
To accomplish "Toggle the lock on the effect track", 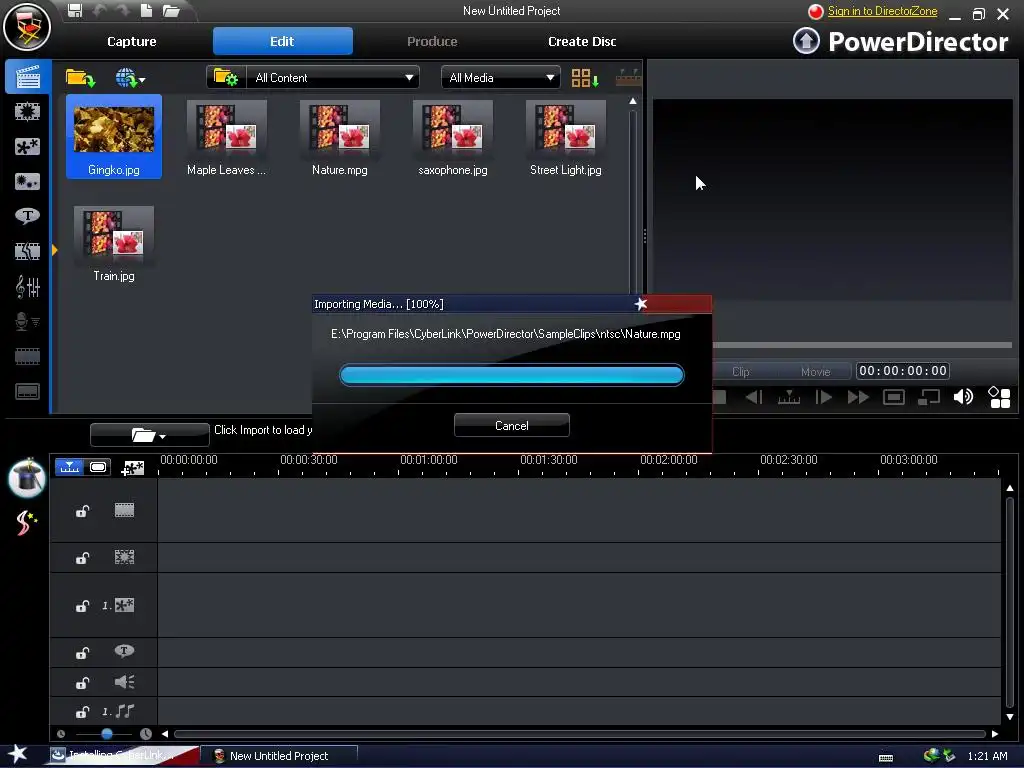I will click(x=82, y=558).
